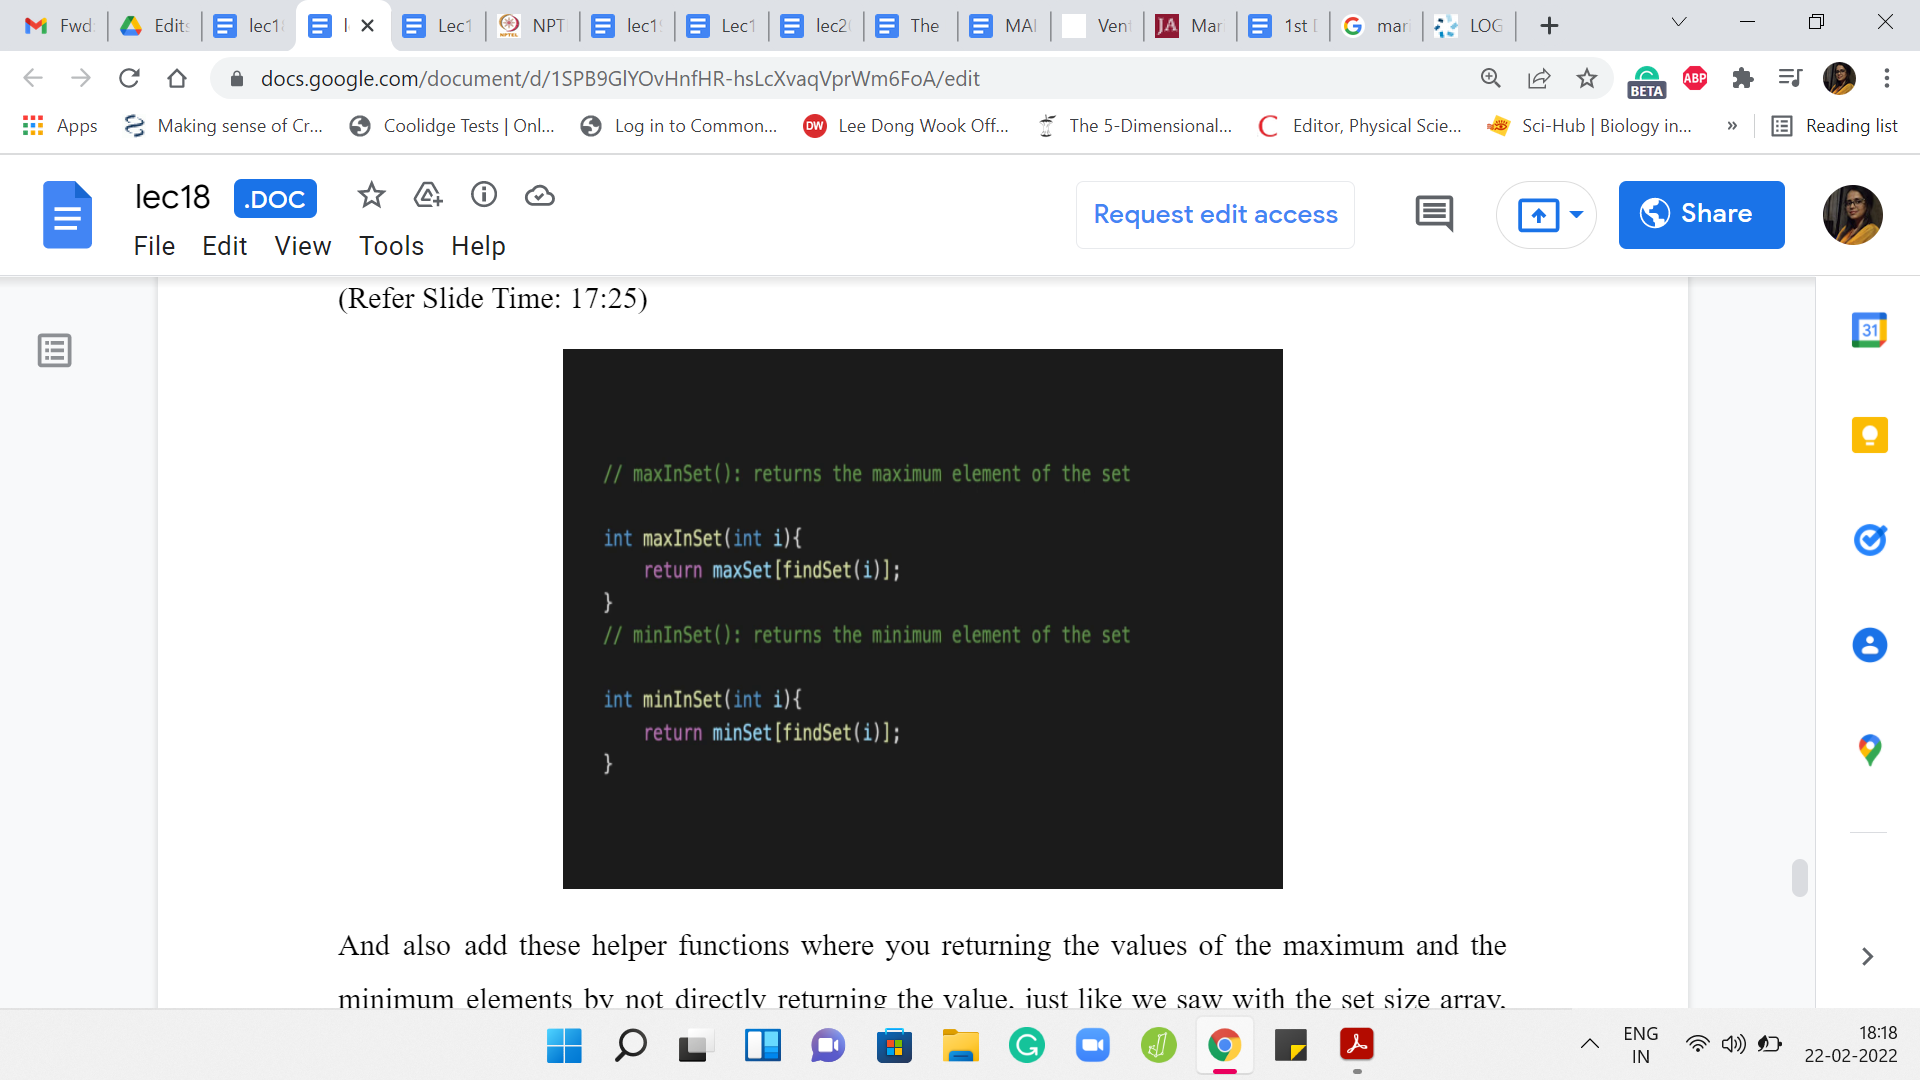The image size is (1920, 1080).
Task: Check the cloud document status icon
Action: (539, 196)
